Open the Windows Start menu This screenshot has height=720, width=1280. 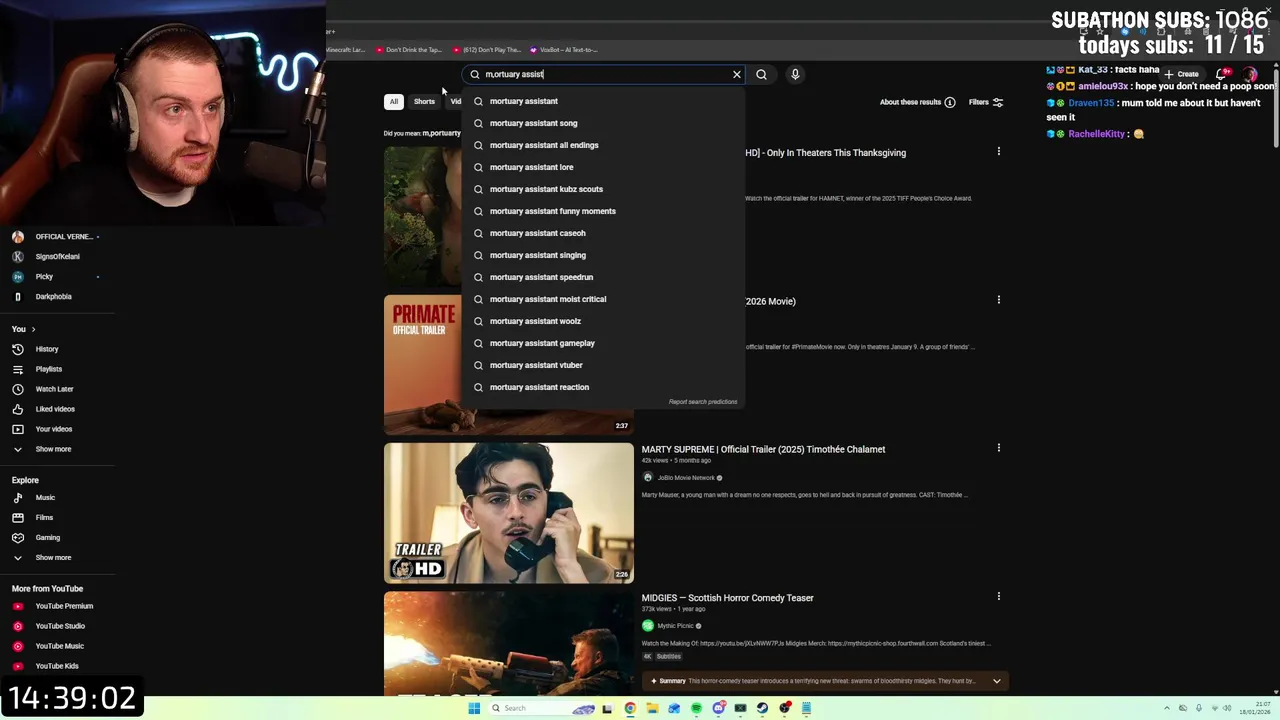point(474,708)
